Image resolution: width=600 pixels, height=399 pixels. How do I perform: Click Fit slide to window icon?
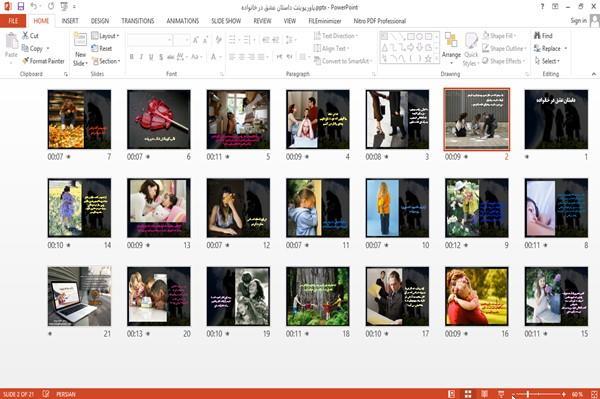click(x=594, y=394)
